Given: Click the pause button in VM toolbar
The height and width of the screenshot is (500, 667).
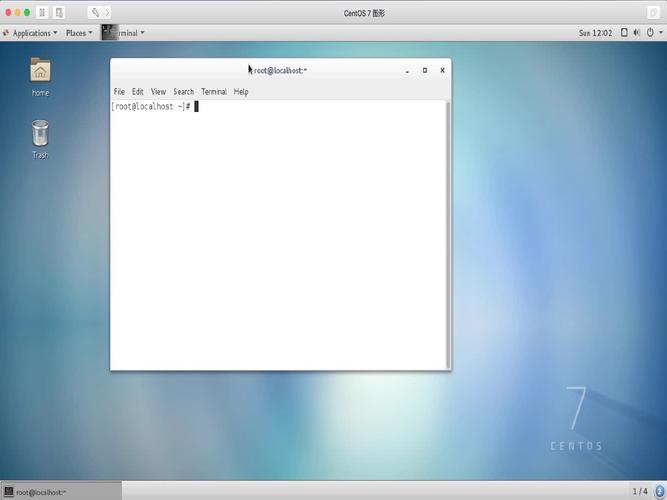Looking at the screenshot, I should tap(42, 13).
